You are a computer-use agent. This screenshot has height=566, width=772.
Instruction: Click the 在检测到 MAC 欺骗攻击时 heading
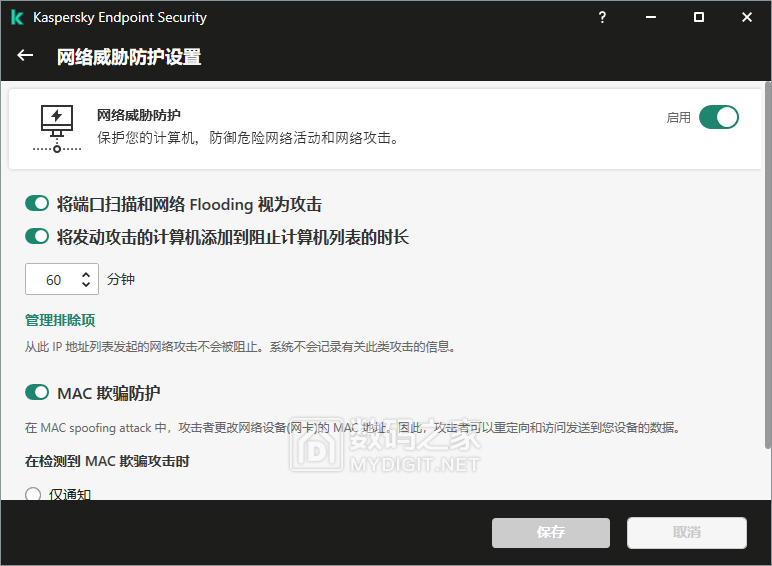107,461
